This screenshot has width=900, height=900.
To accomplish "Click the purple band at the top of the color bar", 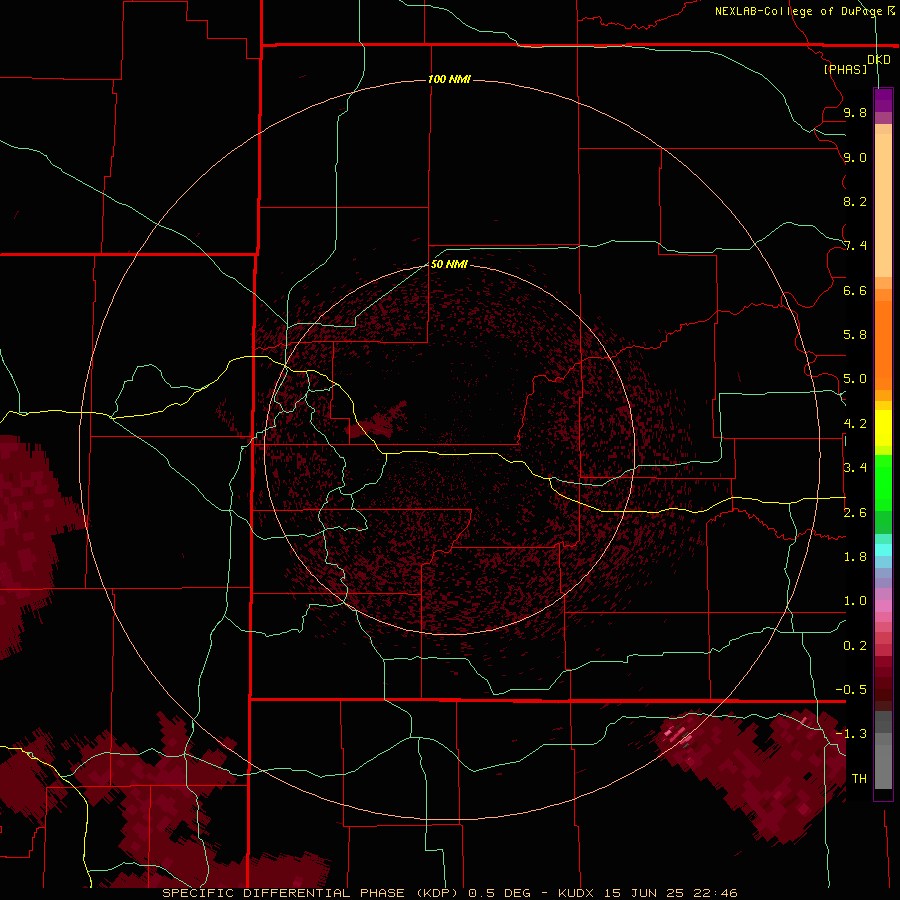I will pos(883,100).
